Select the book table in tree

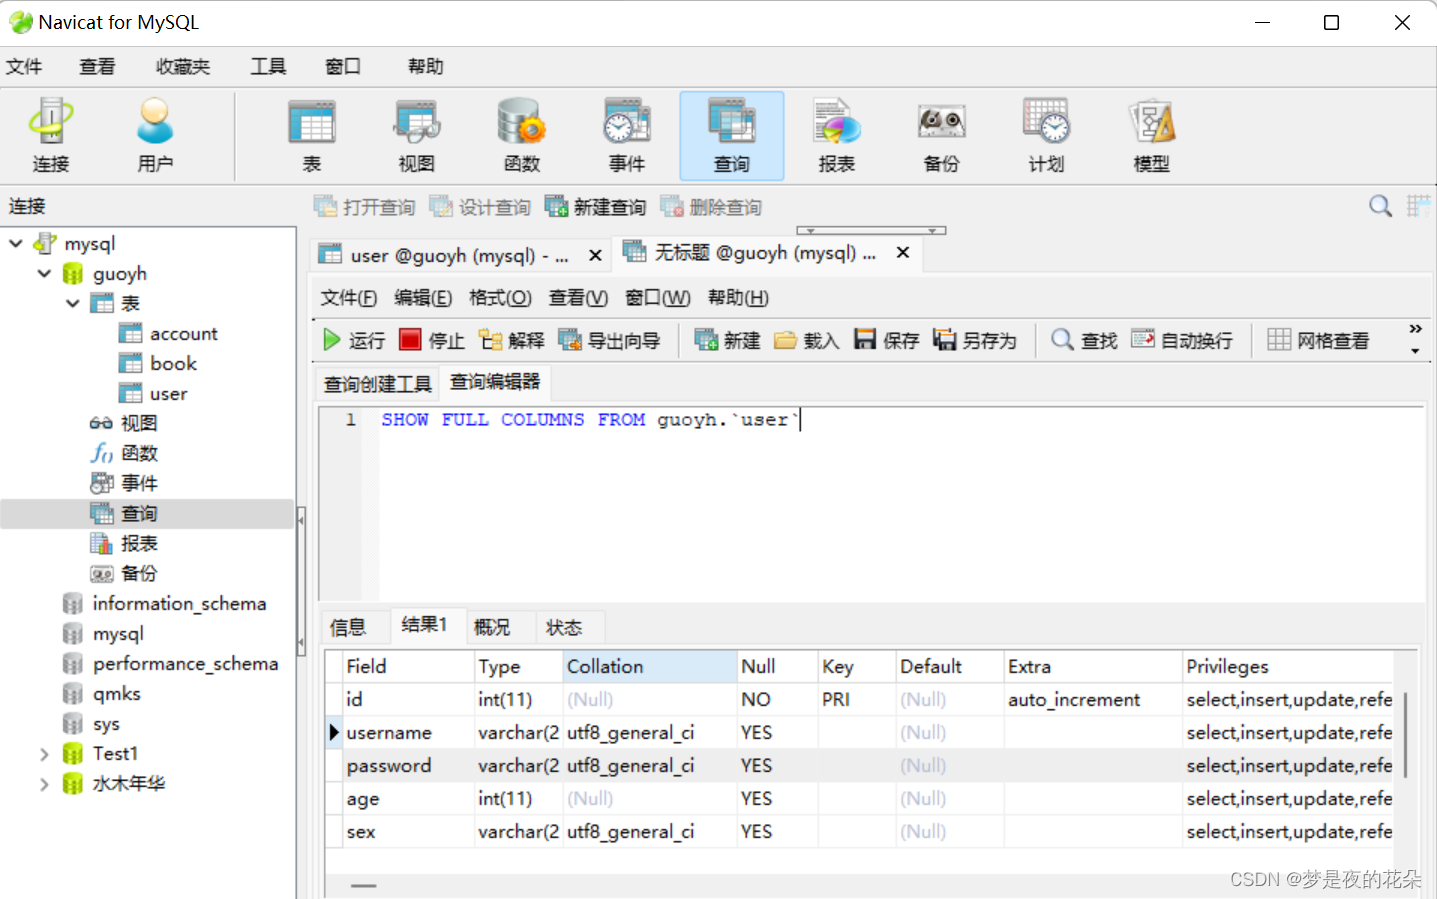click(x=158, y=364)
